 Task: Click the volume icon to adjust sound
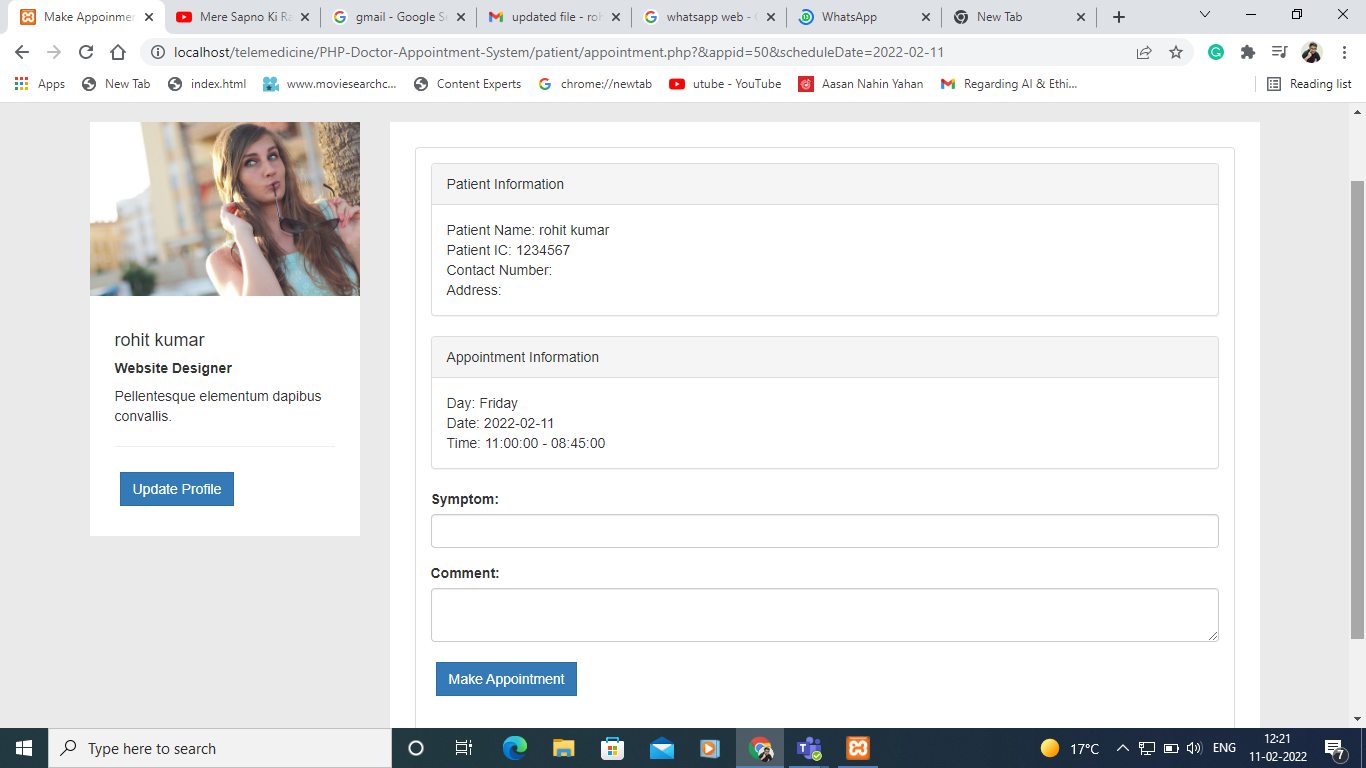tap(1196, 747)
